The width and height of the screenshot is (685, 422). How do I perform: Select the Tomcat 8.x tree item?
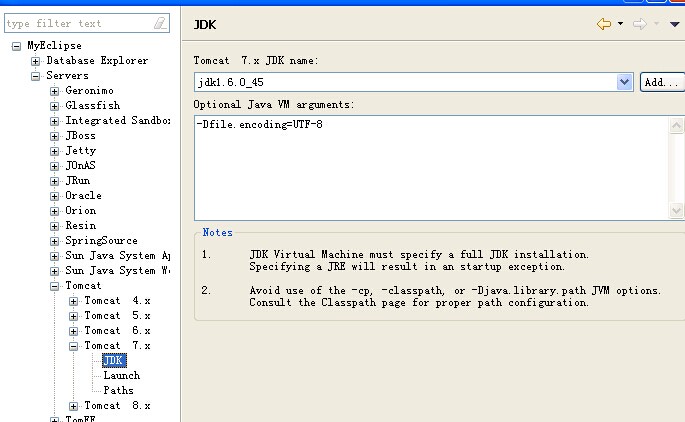pos(117,405)
